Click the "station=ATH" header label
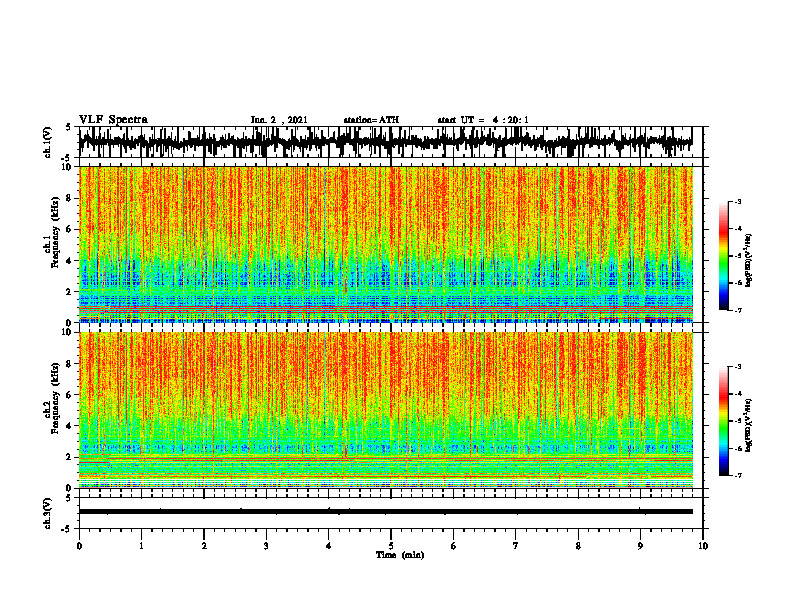The image size is (792, 612). point(371,120)
